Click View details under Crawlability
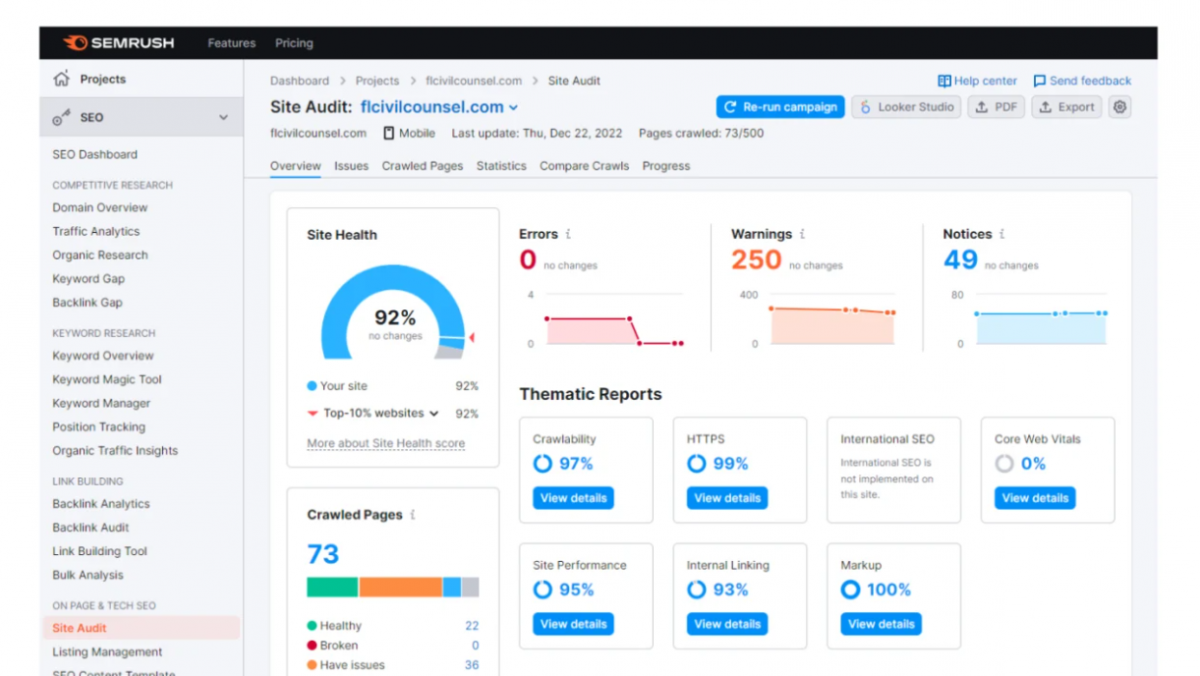The width and height of the screenshot is (1200, 676). pyautogui.click(x=573, y=498)
